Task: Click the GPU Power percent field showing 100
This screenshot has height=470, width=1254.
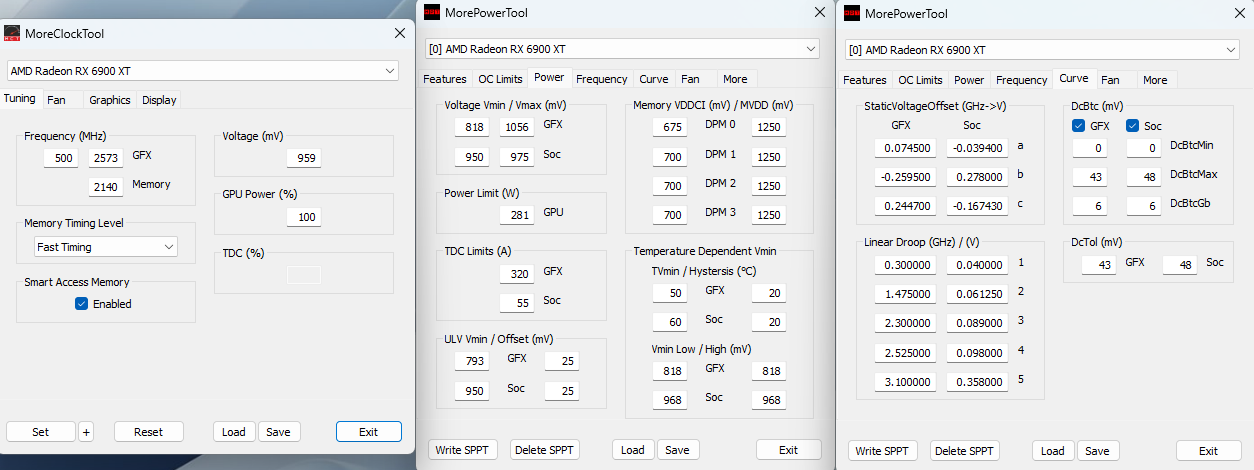Action: [304, 217]
